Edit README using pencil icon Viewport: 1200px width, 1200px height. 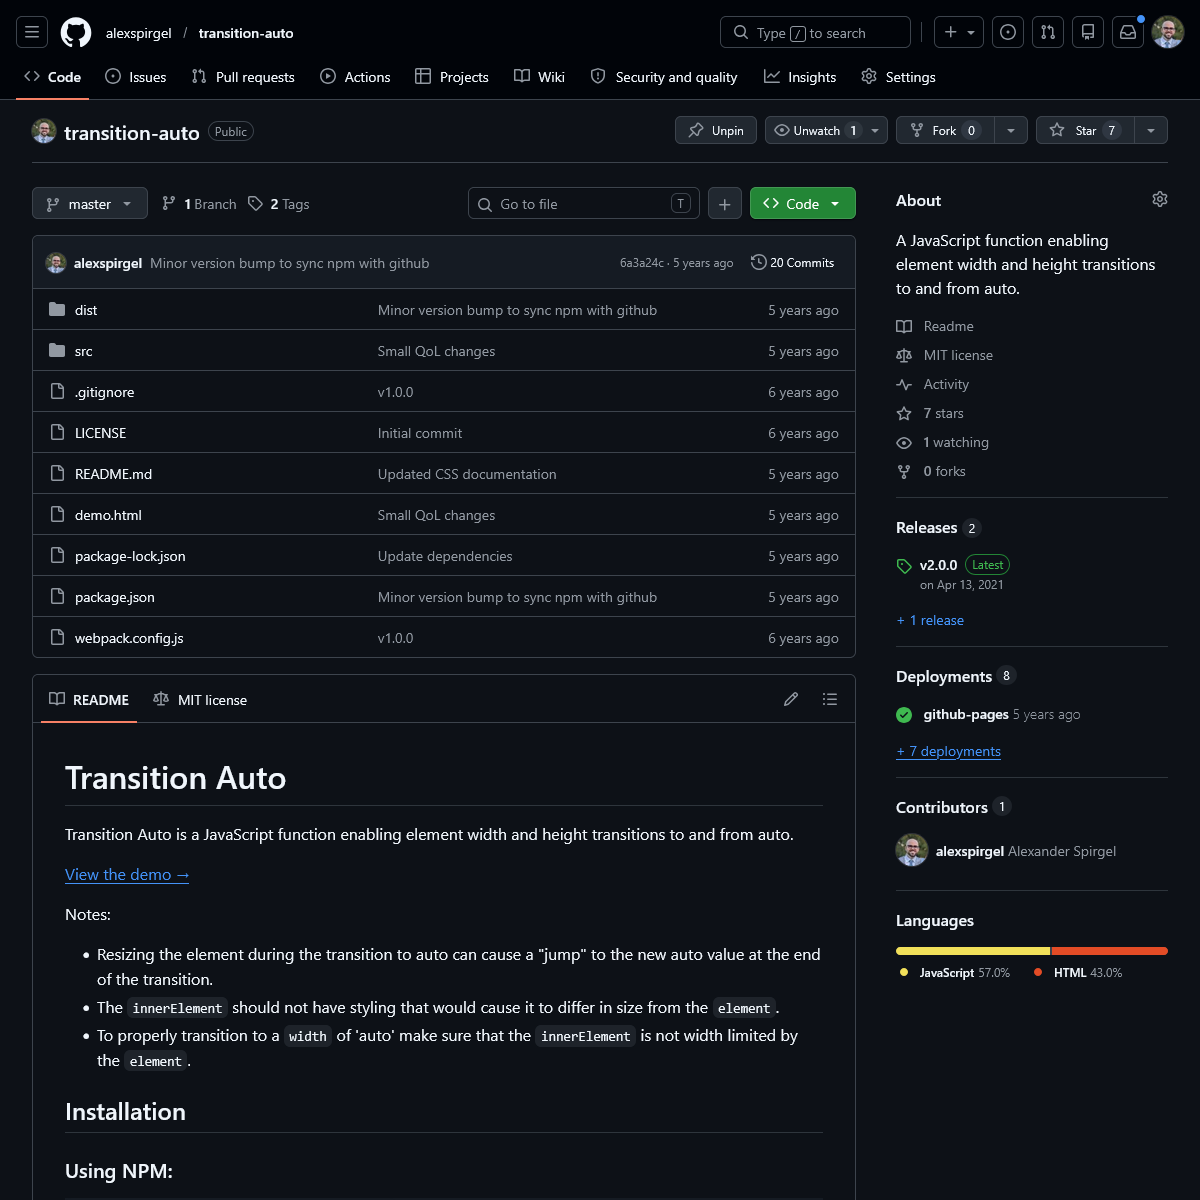tap(791, 699)
